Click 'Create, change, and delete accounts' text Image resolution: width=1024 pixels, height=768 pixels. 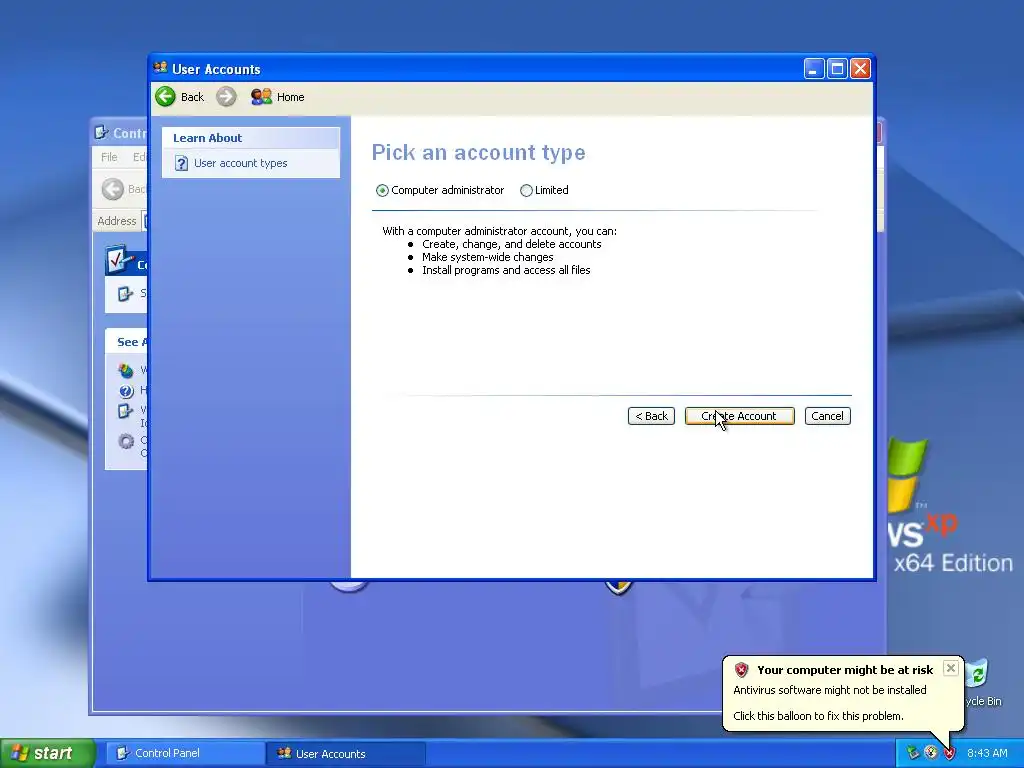511,244
